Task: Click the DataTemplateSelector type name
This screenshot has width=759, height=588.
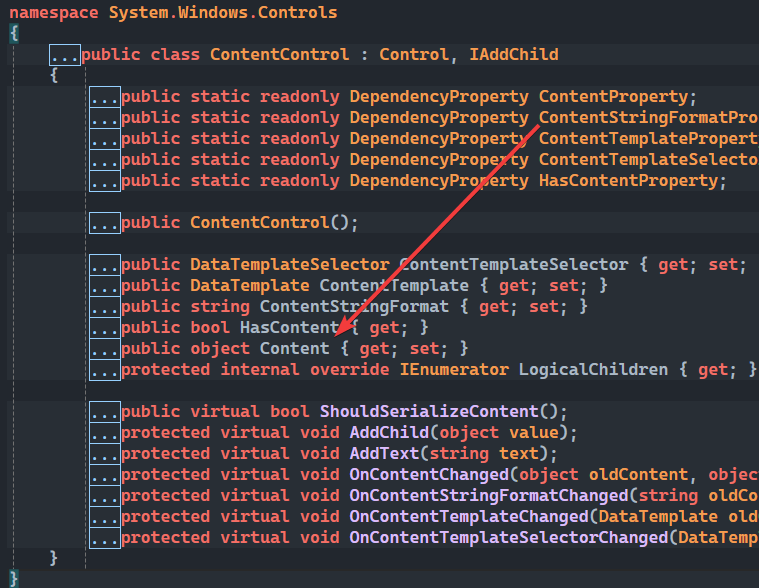Action: click(289, 265)
